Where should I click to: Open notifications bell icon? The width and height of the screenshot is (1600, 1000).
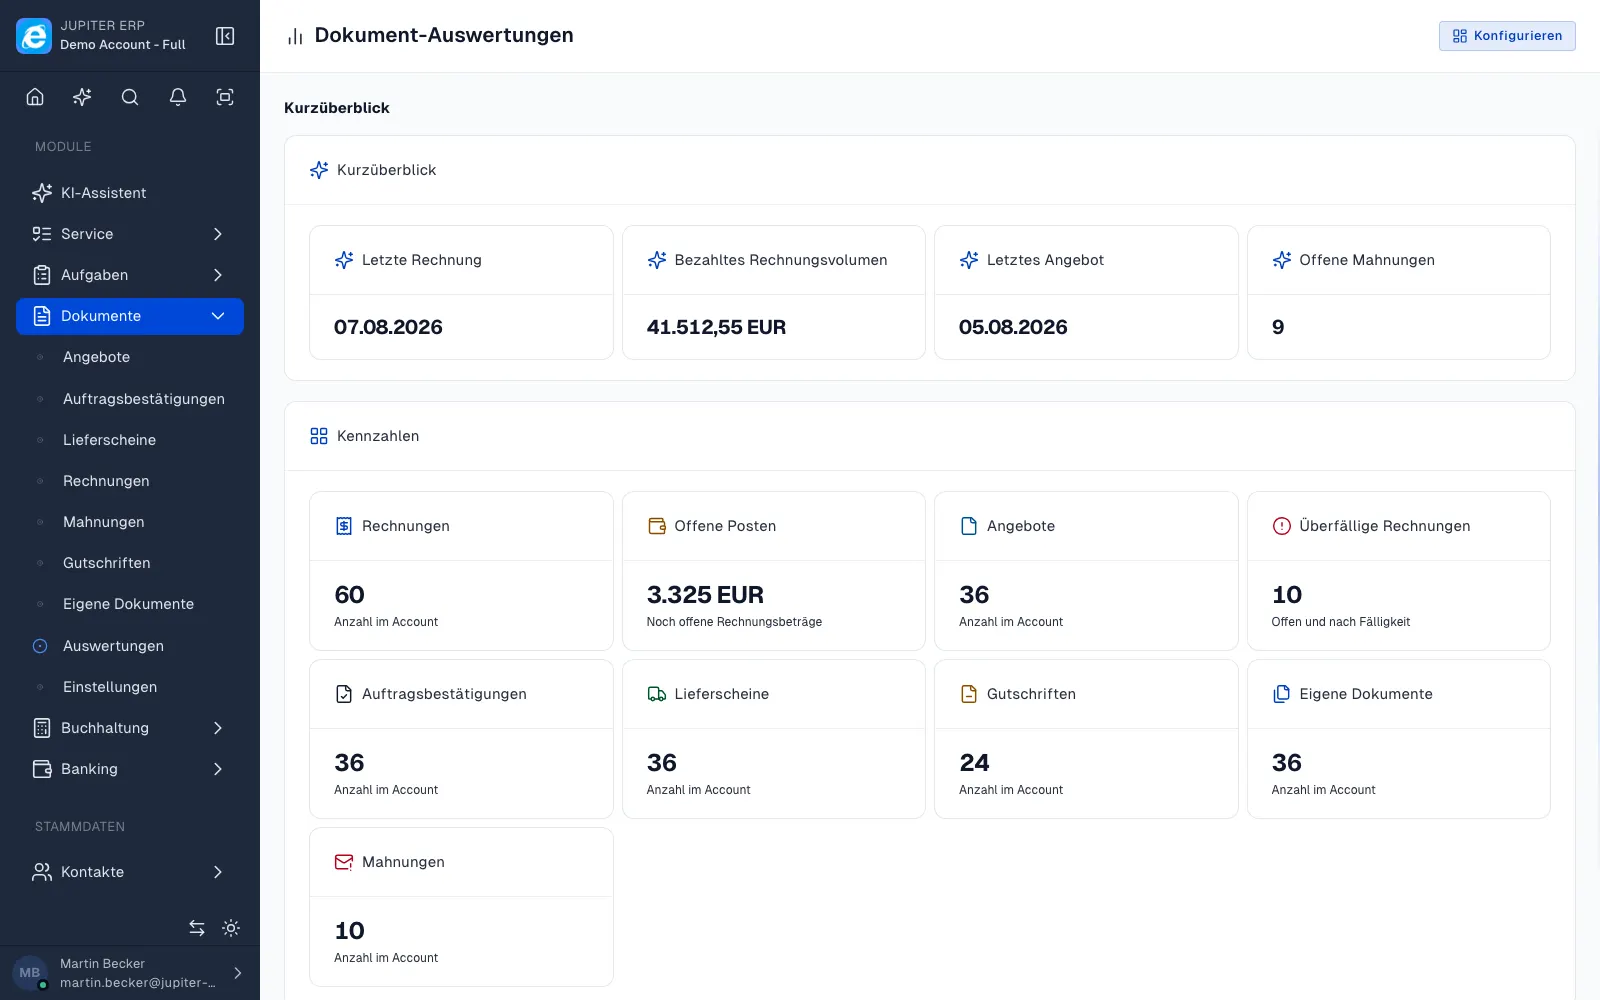(178, 97)
